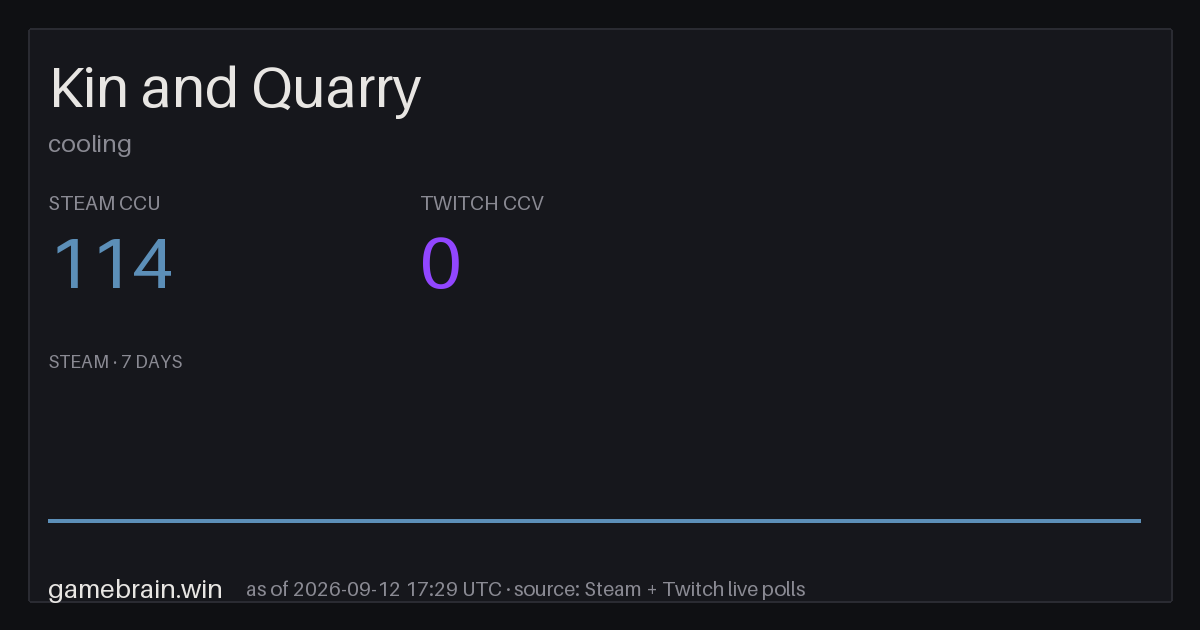
Task: Click the empty chart area above the trend line
Action: [x=594, y=445]
